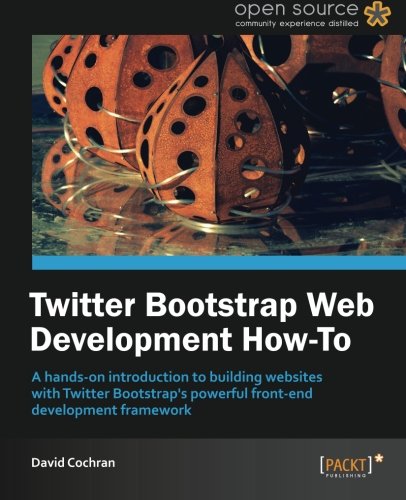Click the cover photo of rusted sculpture
406x500 pixels.
(x=219, y=145)
